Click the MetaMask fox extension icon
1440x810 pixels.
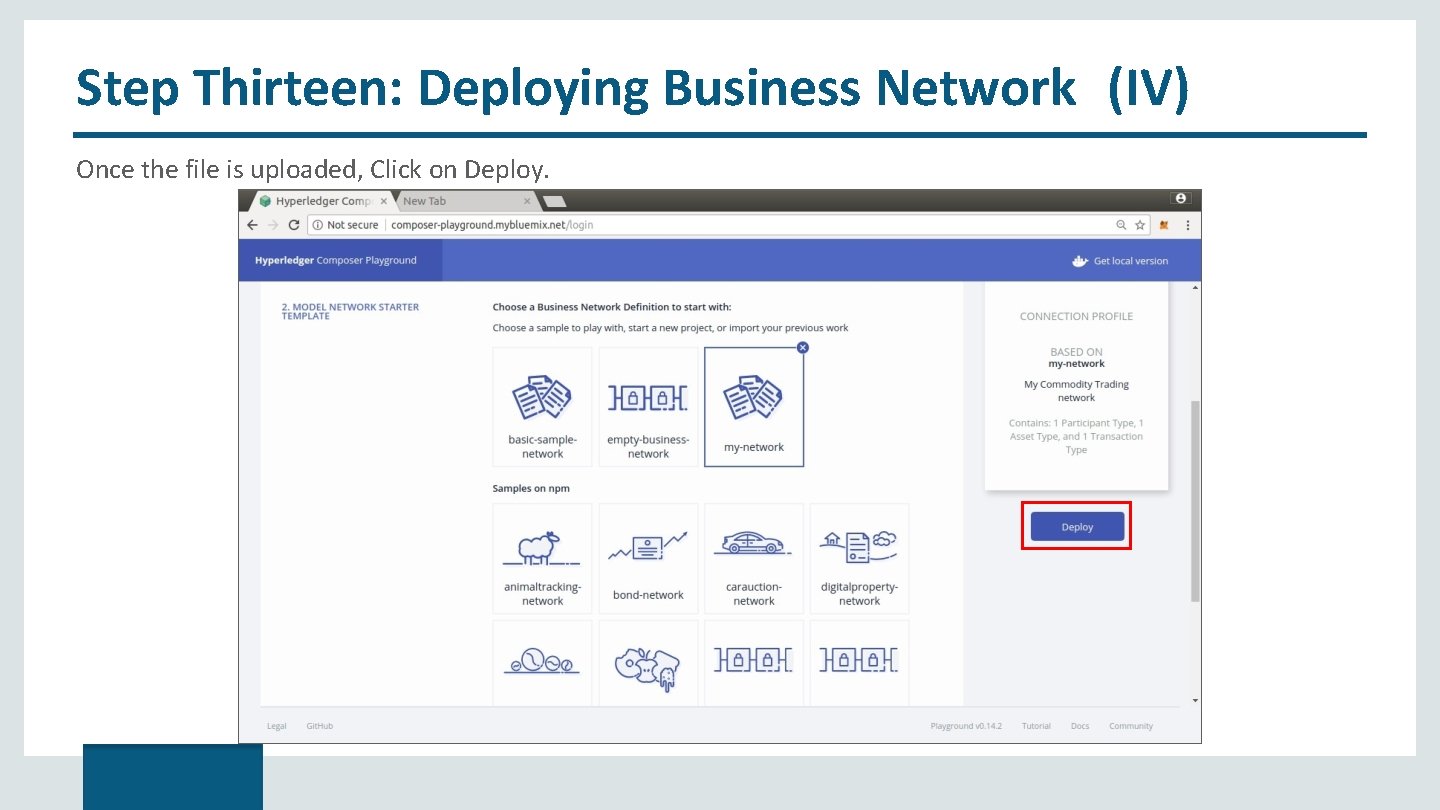coord(1164,225)
